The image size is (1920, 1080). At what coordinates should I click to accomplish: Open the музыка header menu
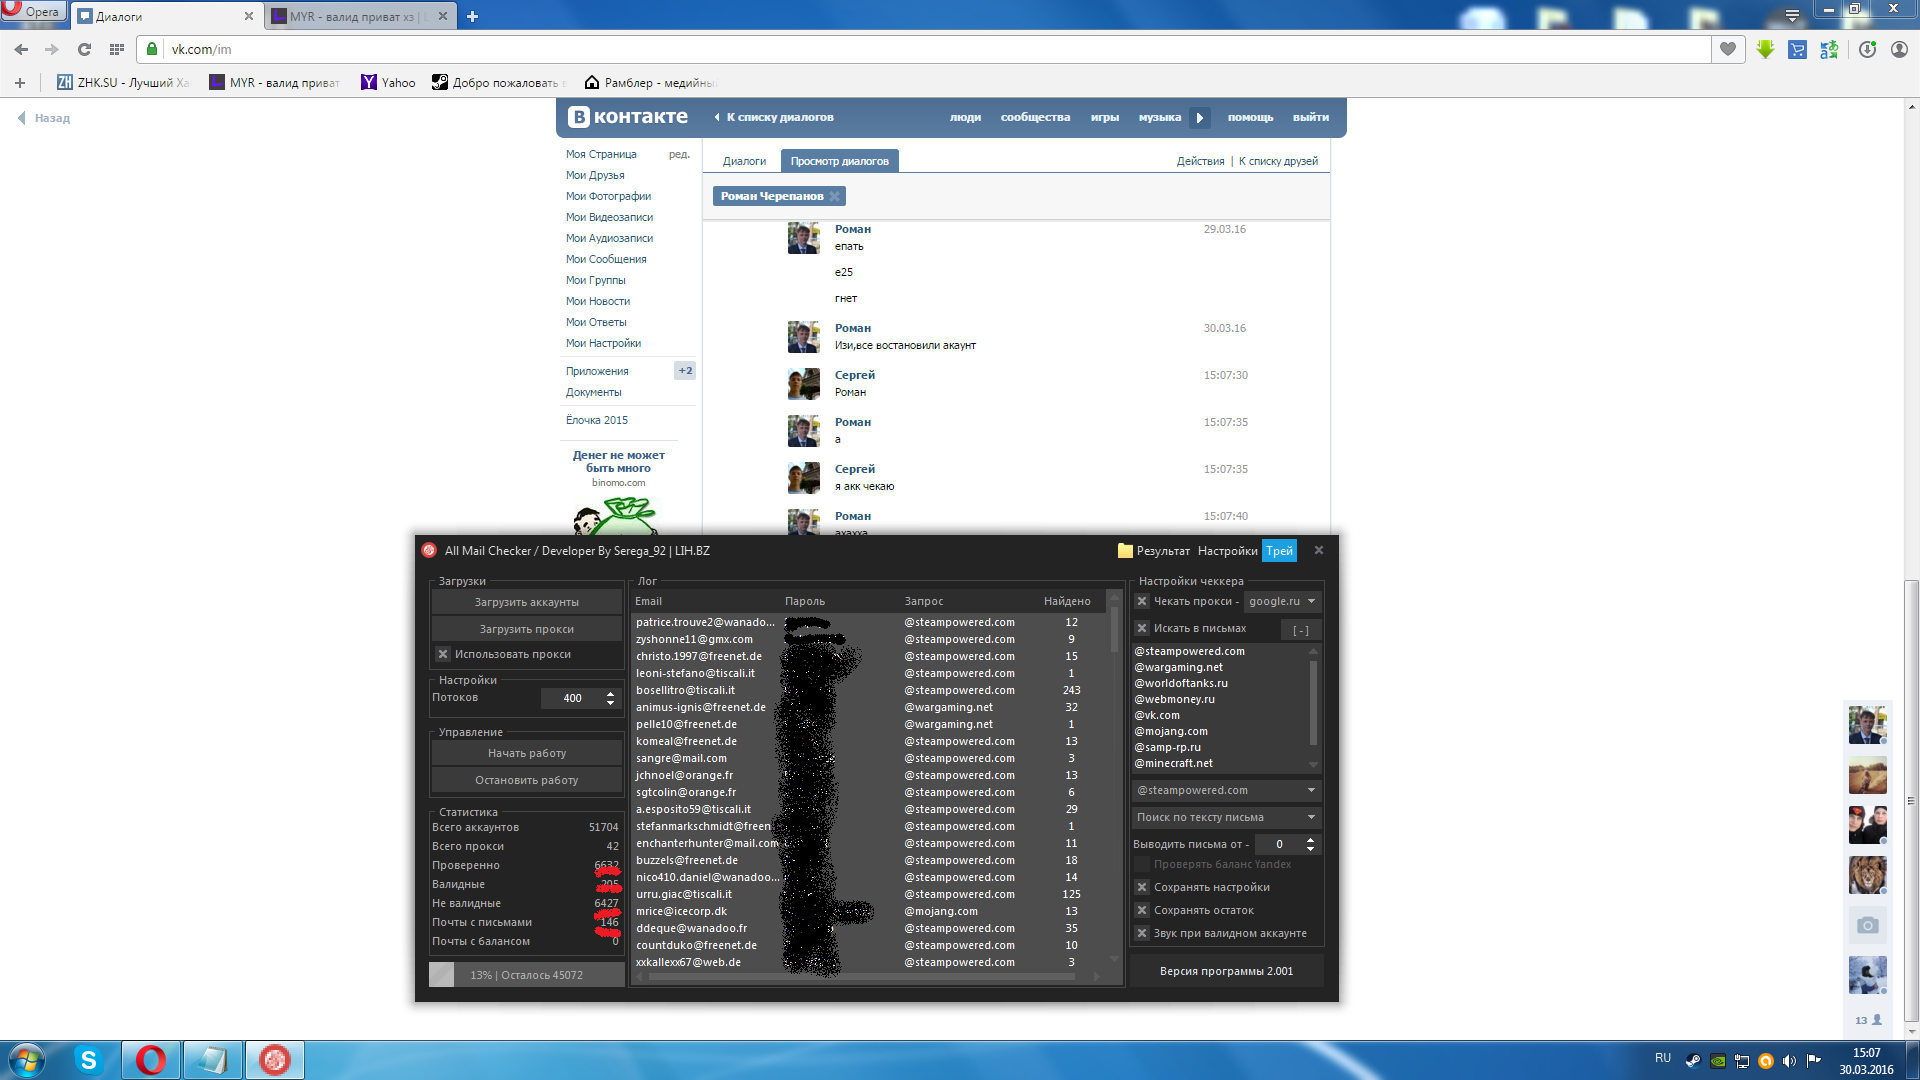pos(1159,117)
